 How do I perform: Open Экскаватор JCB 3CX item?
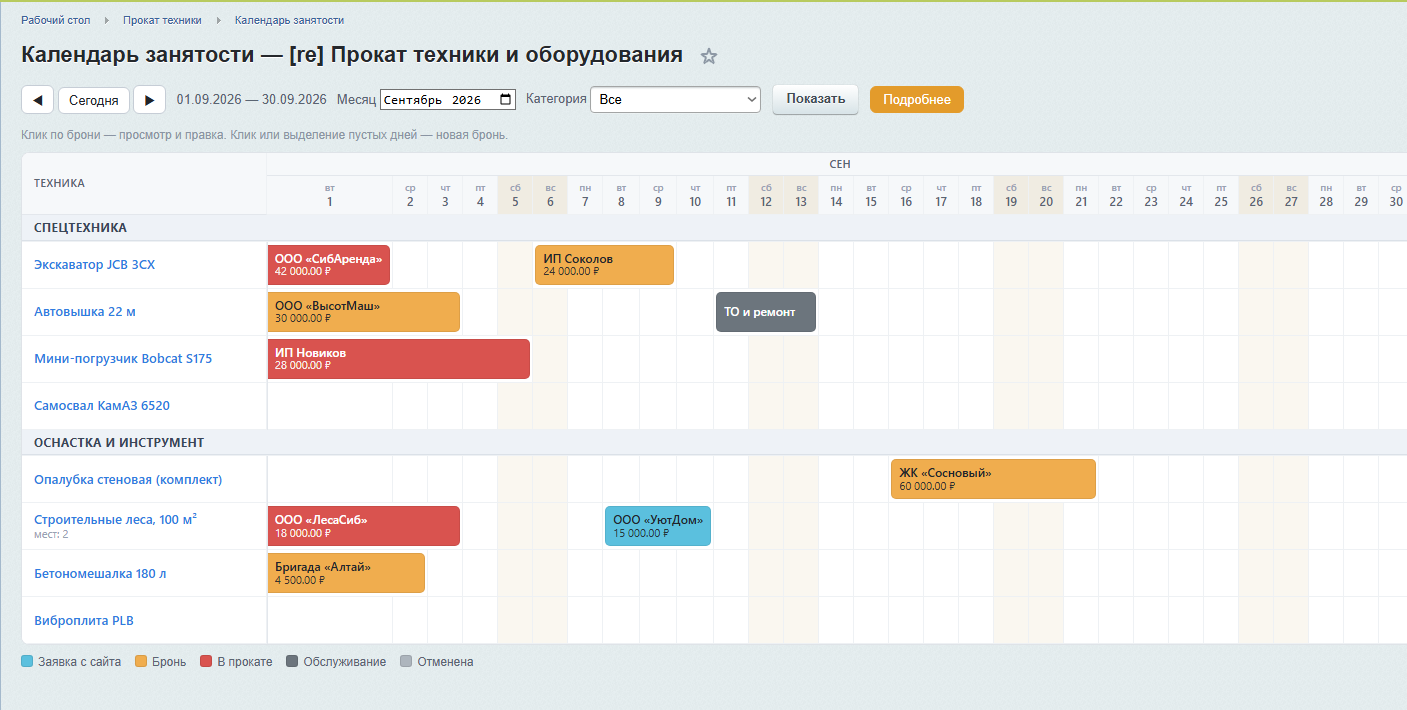(95, 265)
